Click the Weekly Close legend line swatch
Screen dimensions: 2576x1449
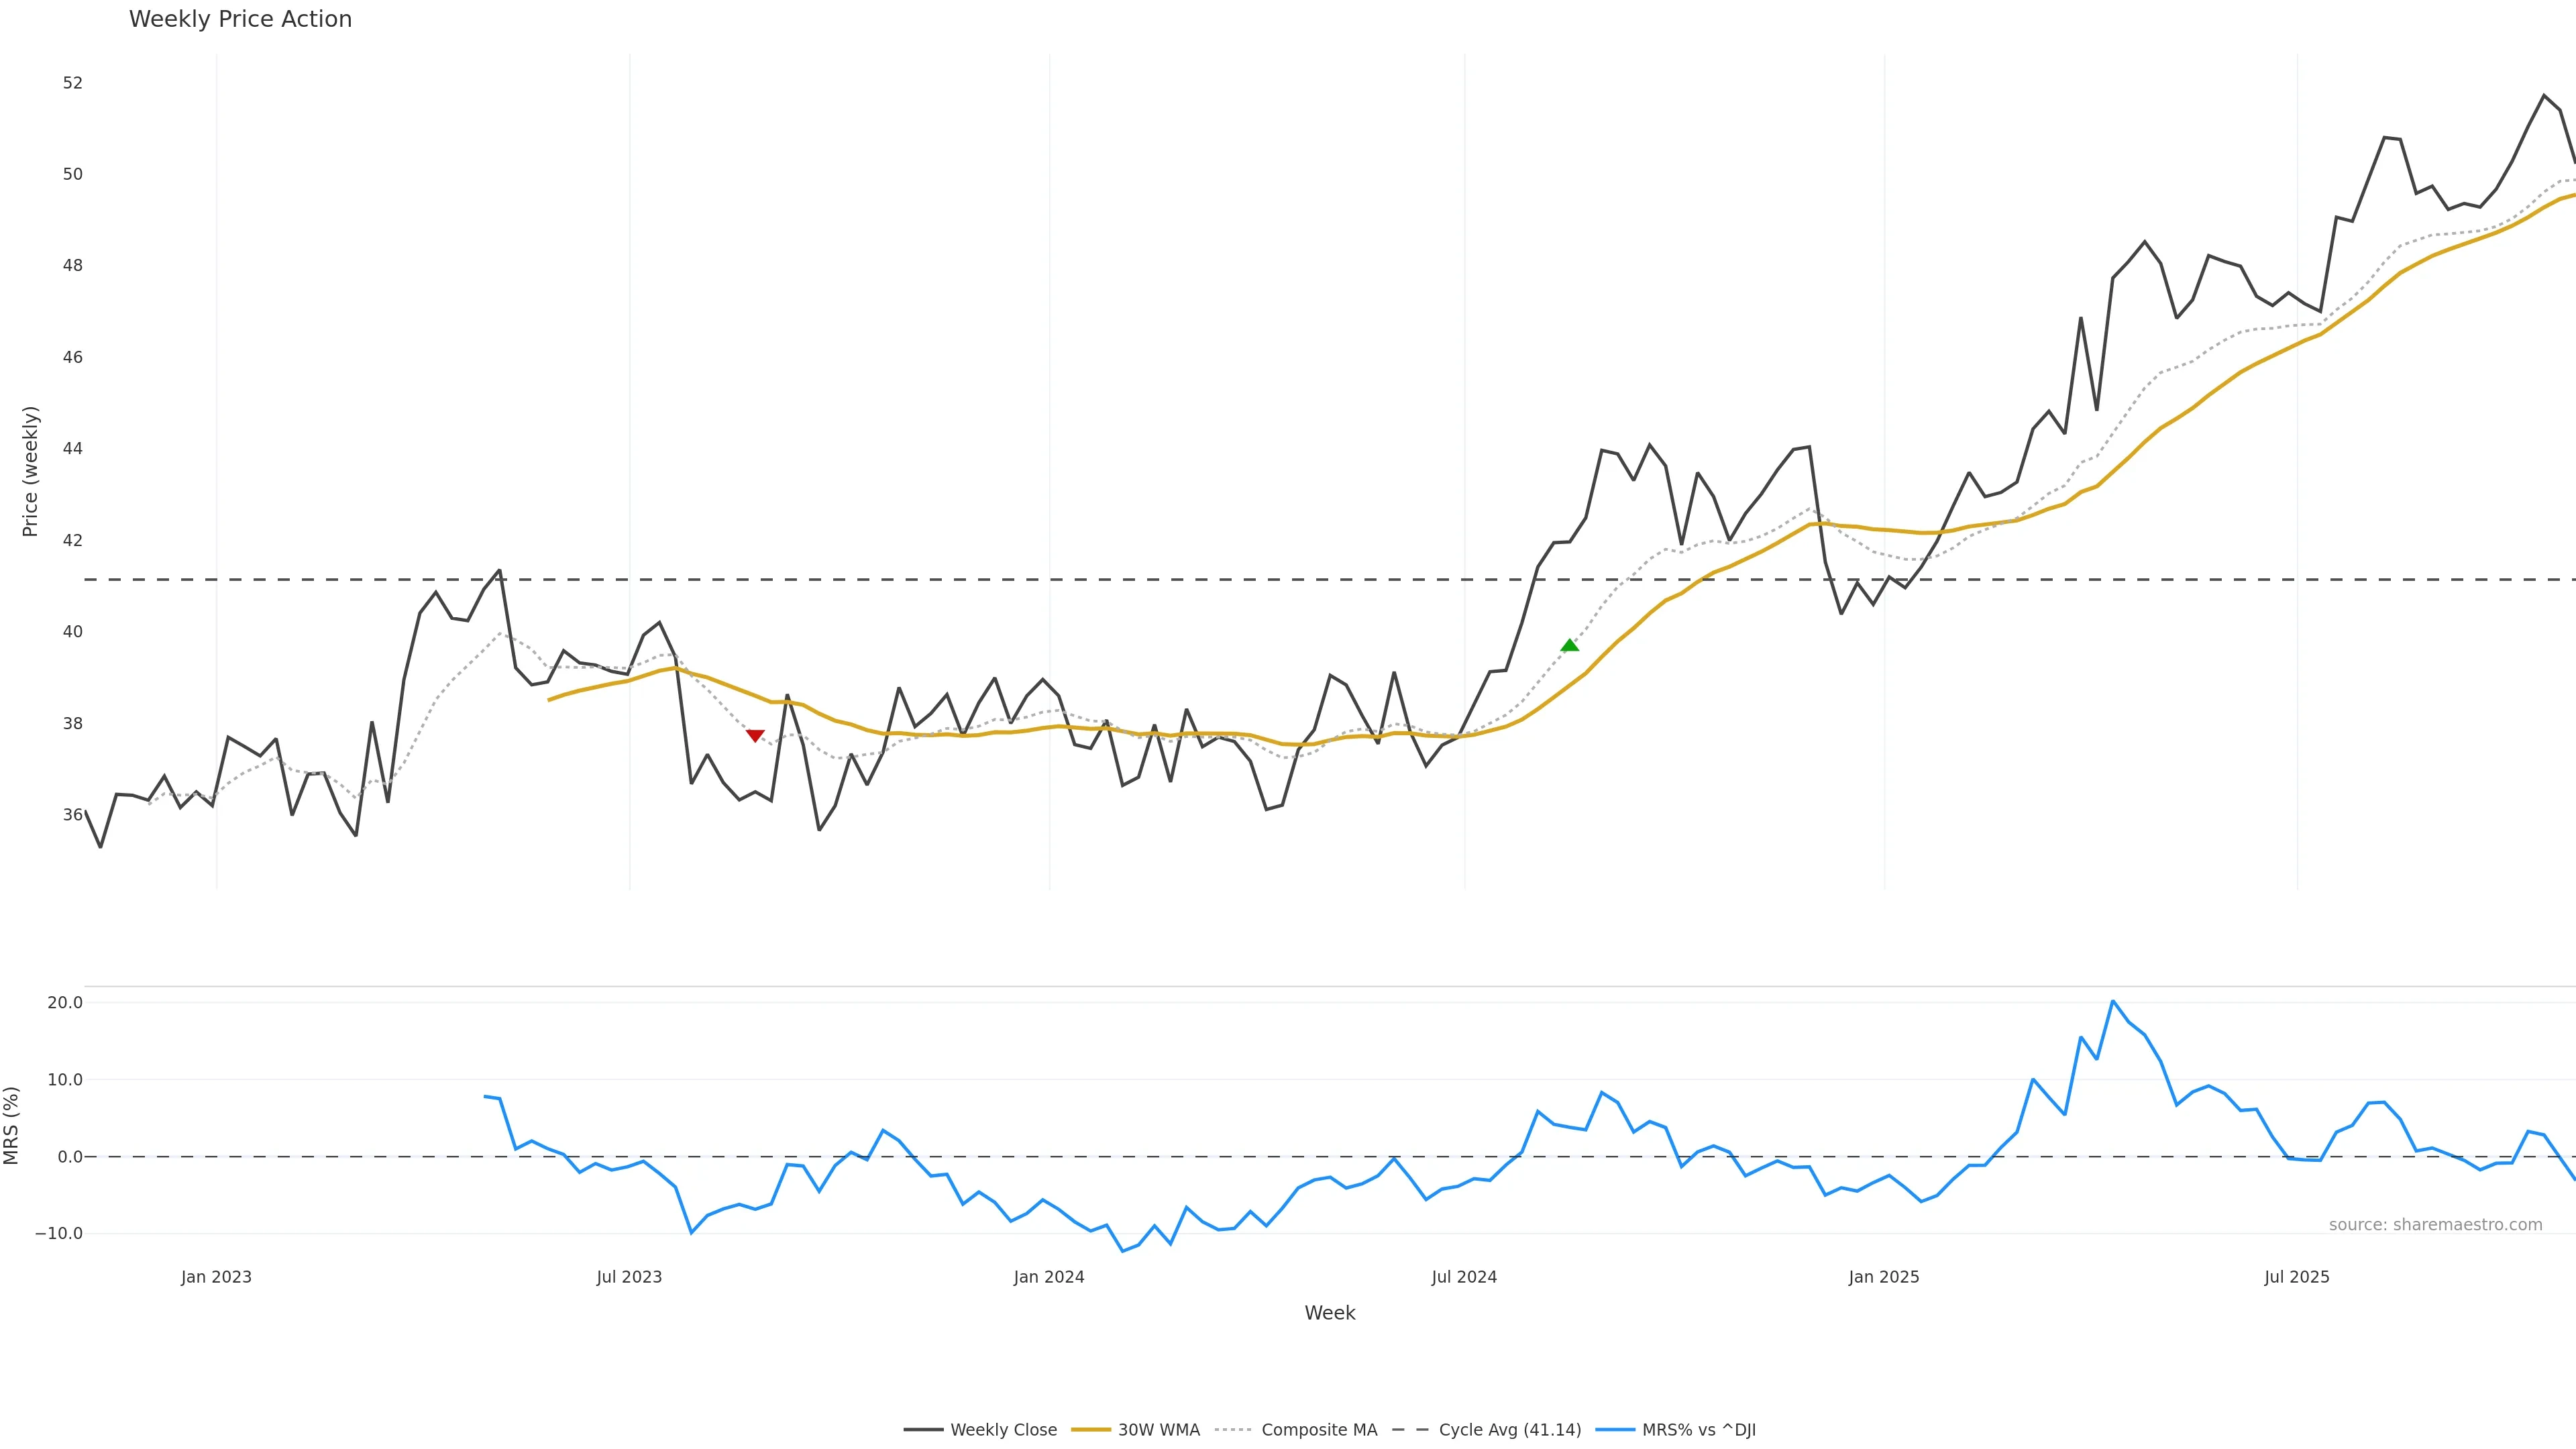[x=923, y=1430]
